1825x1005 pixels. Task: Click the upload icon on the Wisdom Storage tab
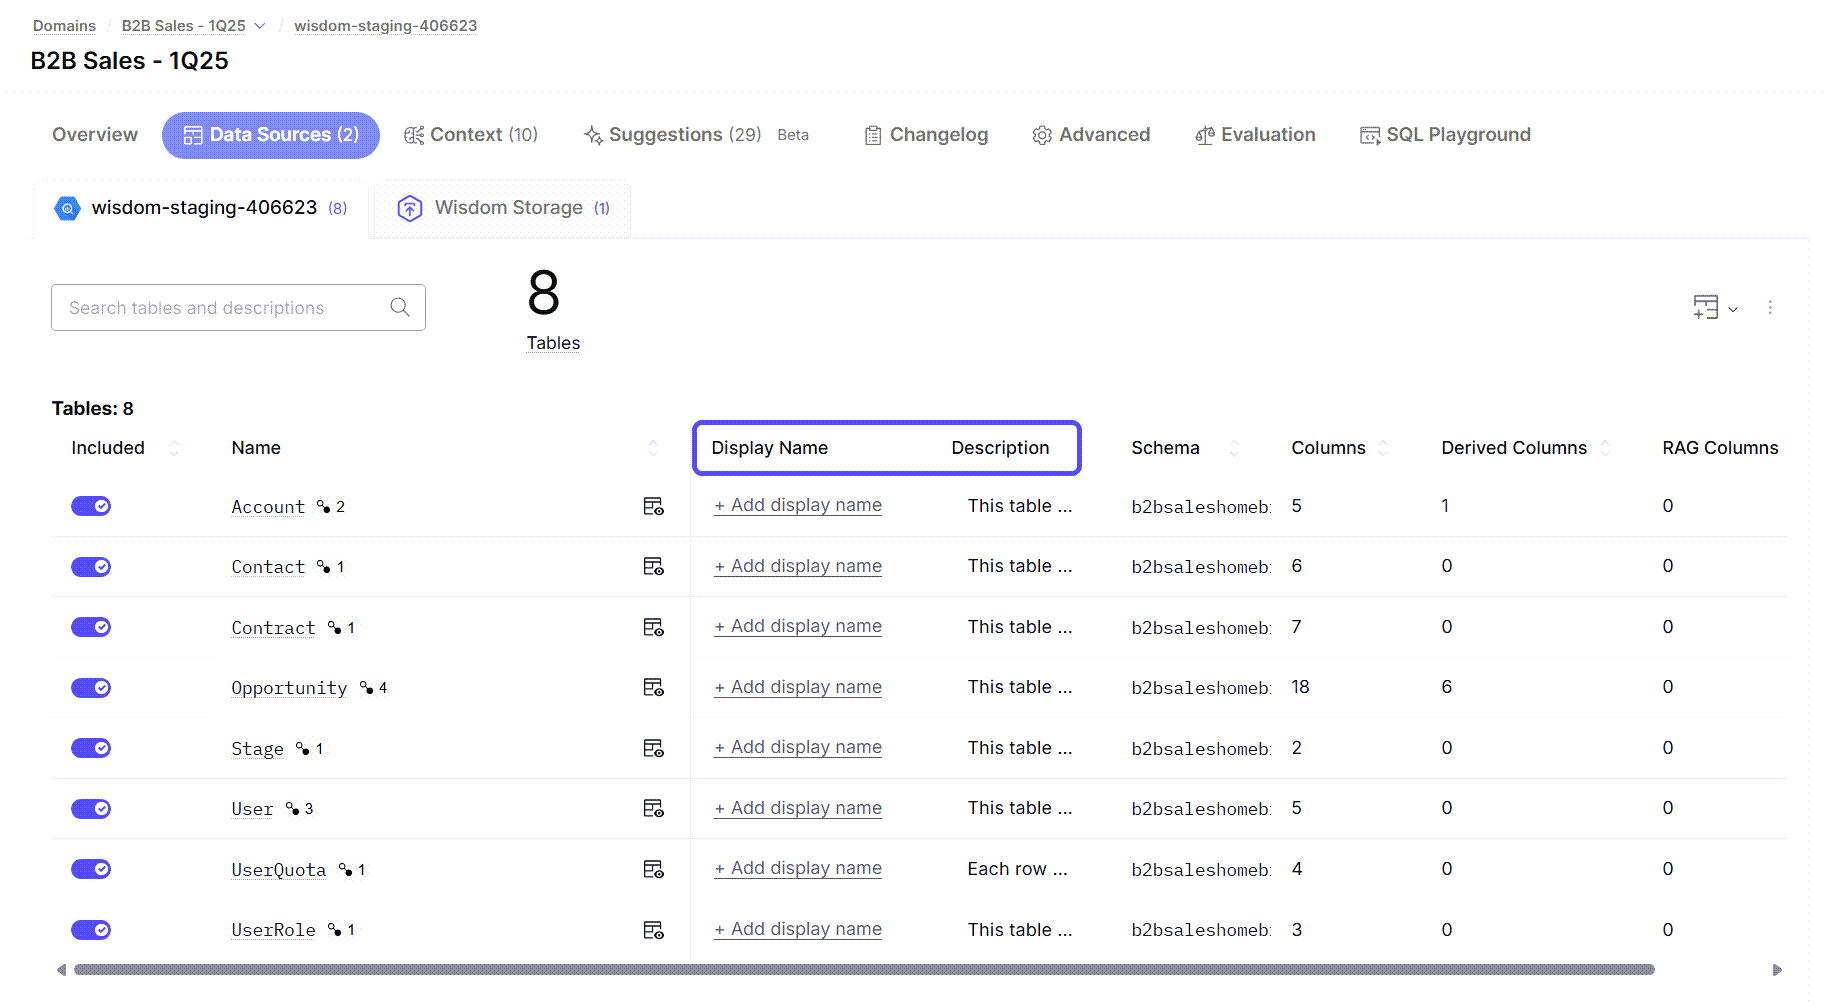click(x=409, y=208)
